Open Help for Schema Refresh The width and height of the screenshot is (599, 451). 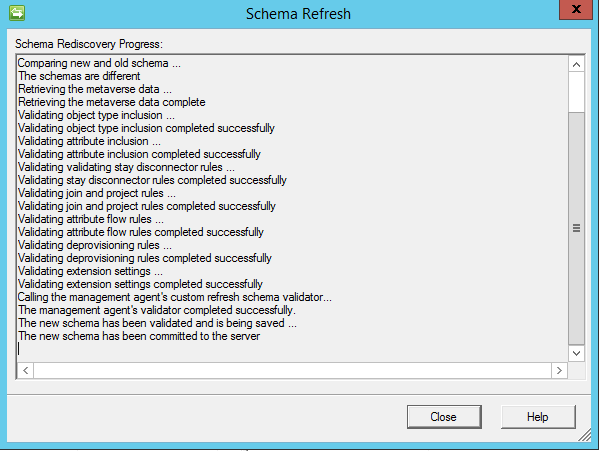coord(538,417)
